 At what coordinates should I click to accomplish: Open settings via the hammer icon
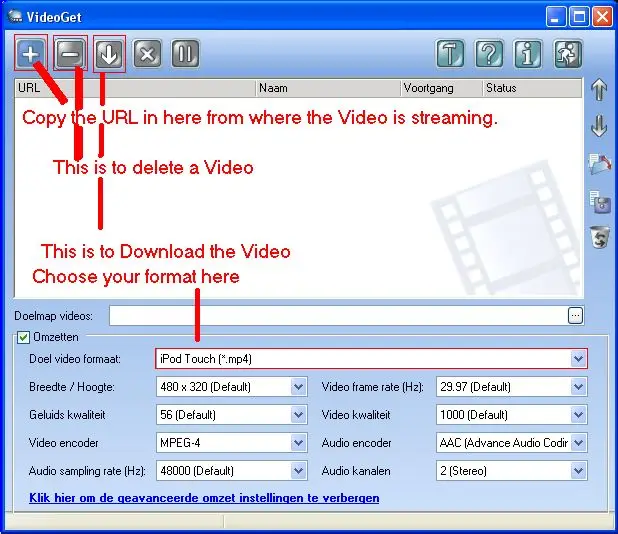pyautogui.click(x=450, y=54)
